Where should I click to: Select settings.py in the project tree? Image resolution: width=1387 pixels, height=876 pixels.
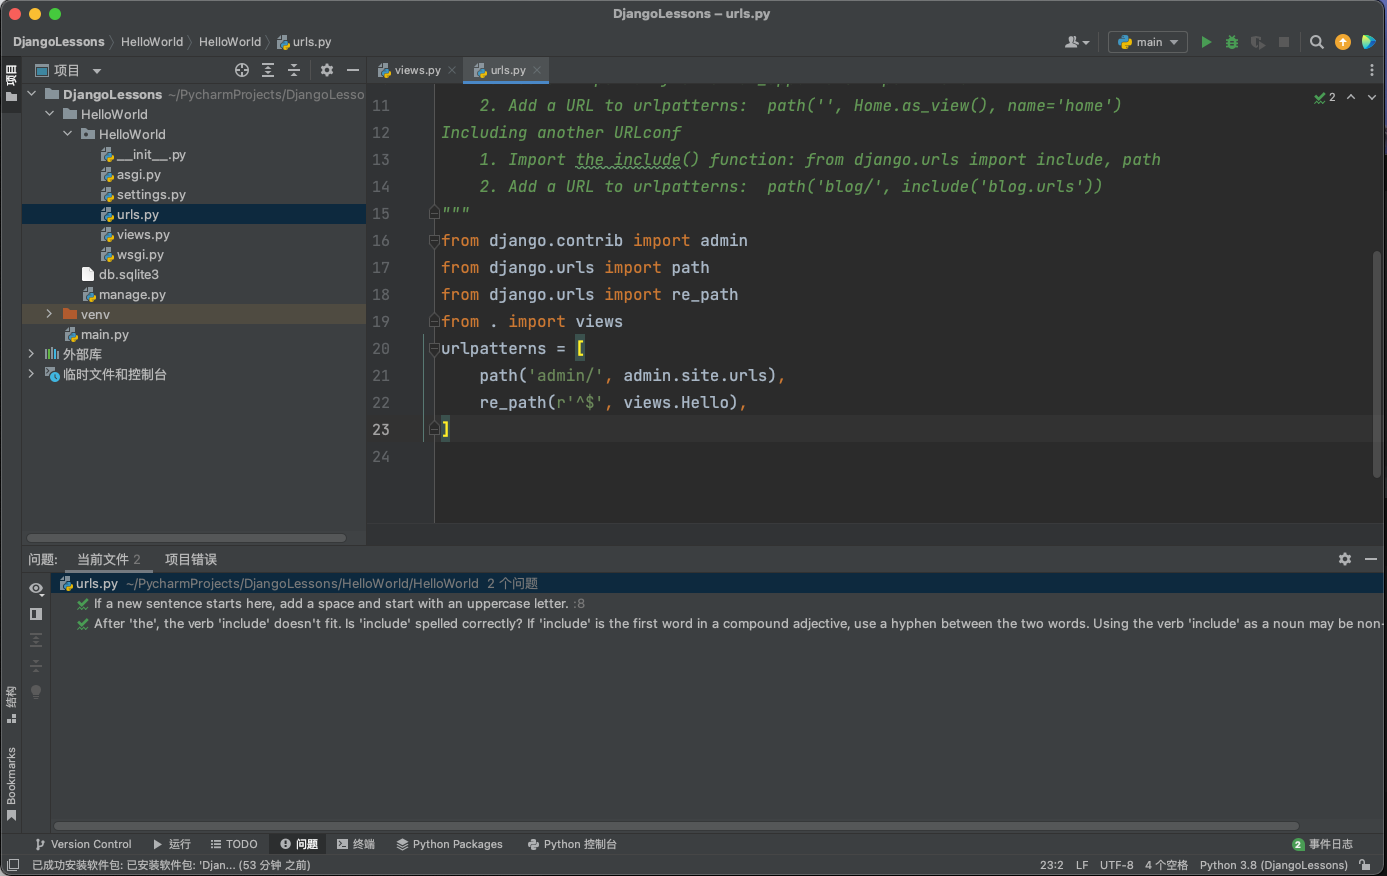coord(151,195)
